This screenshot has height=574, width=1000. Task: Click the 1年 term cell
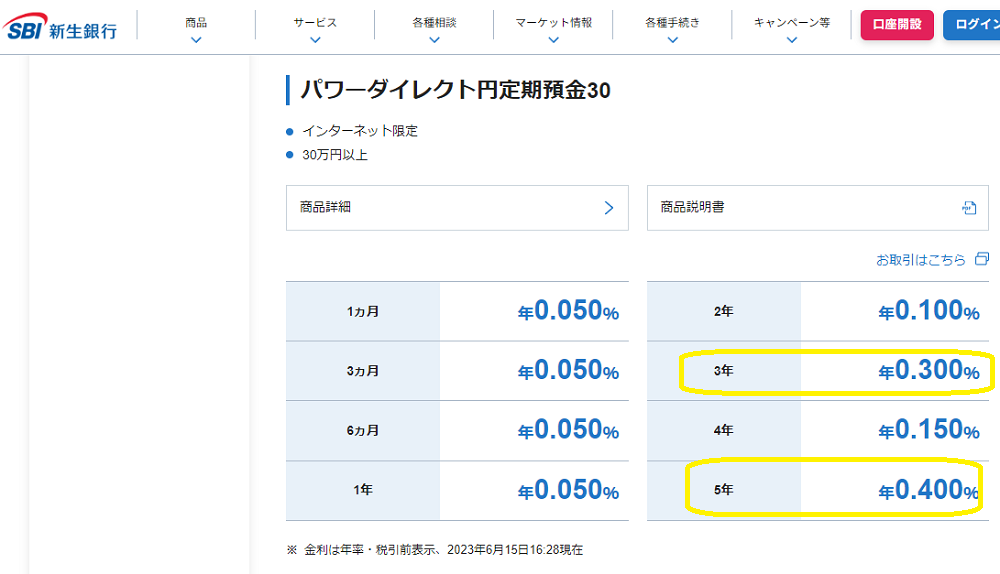[363, 490]
